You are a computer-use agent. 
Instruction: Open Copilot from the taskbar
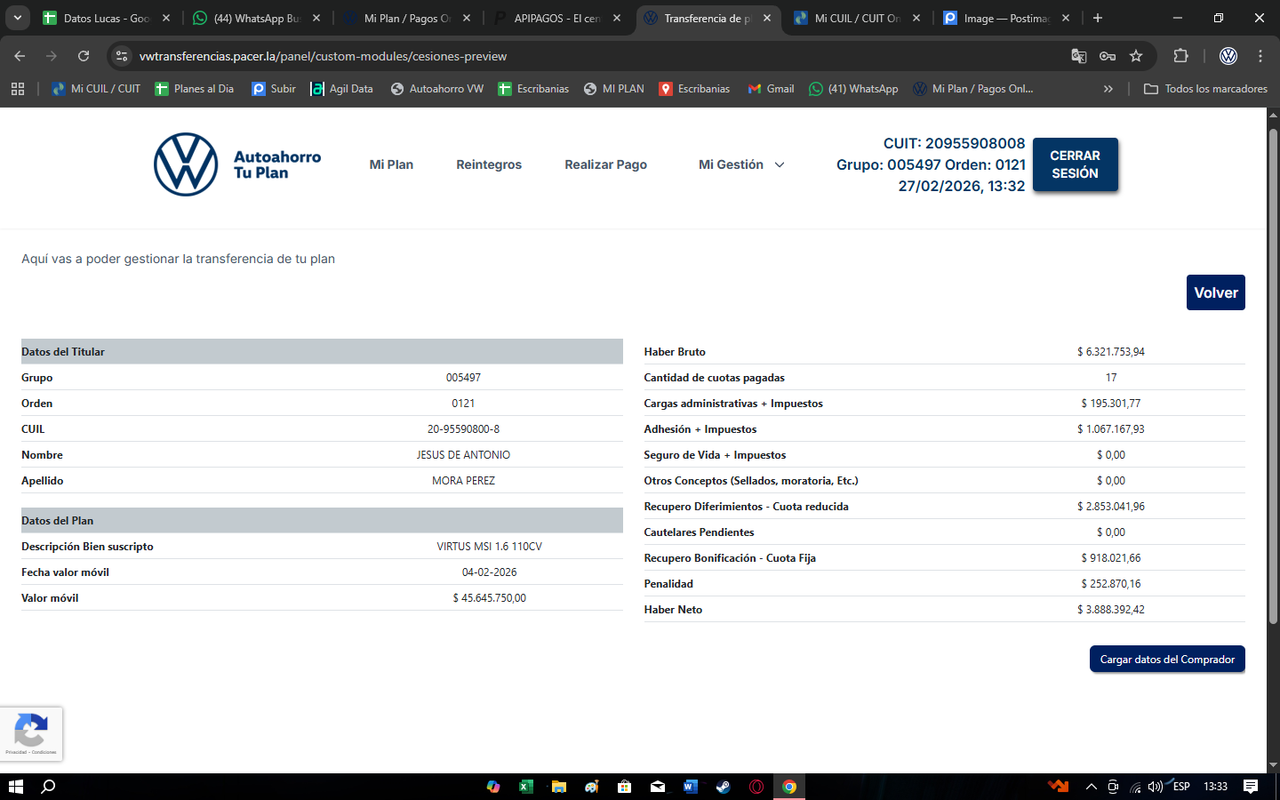(493, 786)
